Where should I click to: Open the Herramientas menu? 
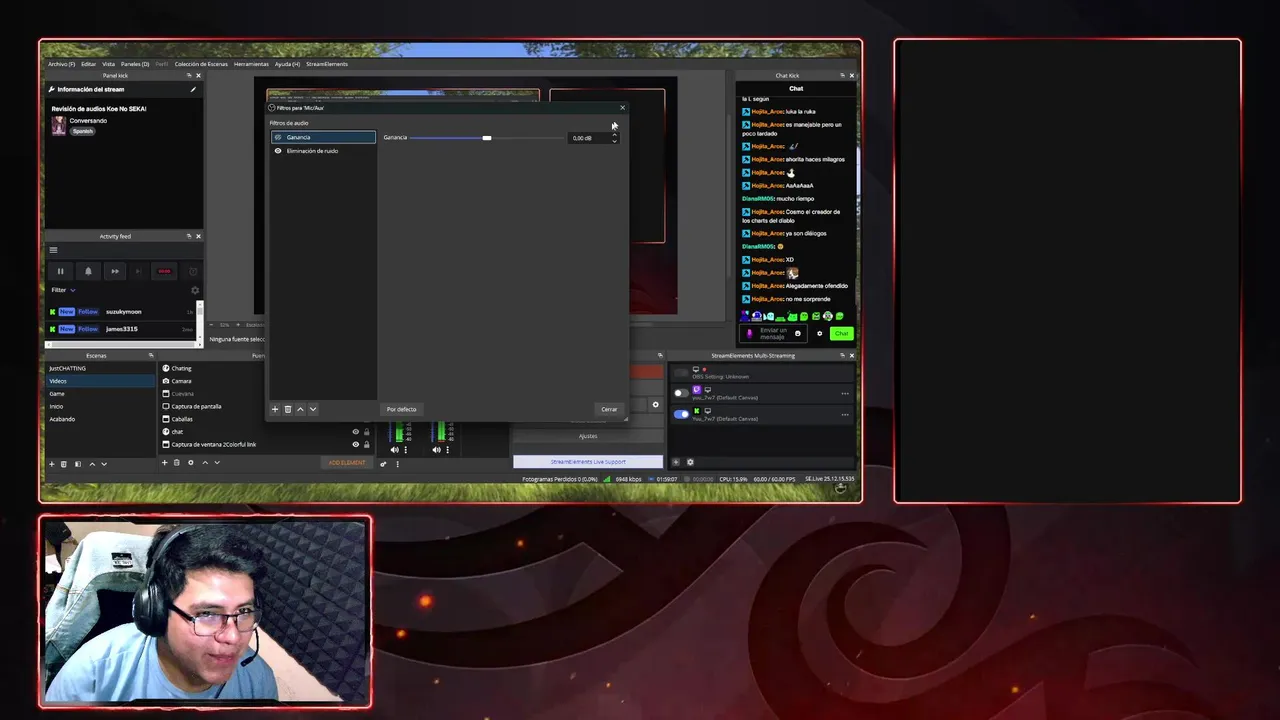(x=251, y=64)
